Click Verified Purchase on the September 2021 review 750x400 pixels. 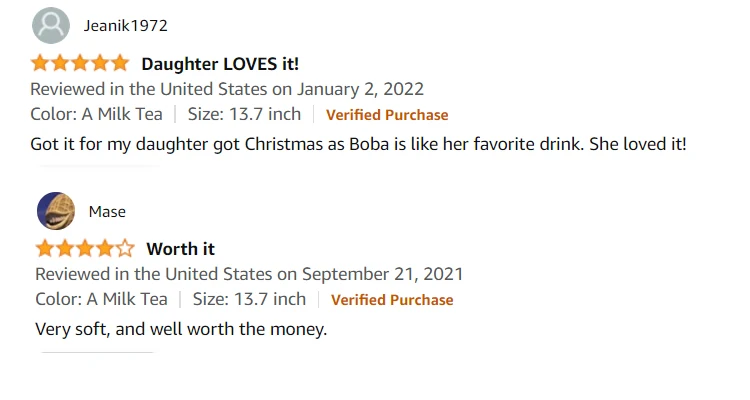point(392,300)
